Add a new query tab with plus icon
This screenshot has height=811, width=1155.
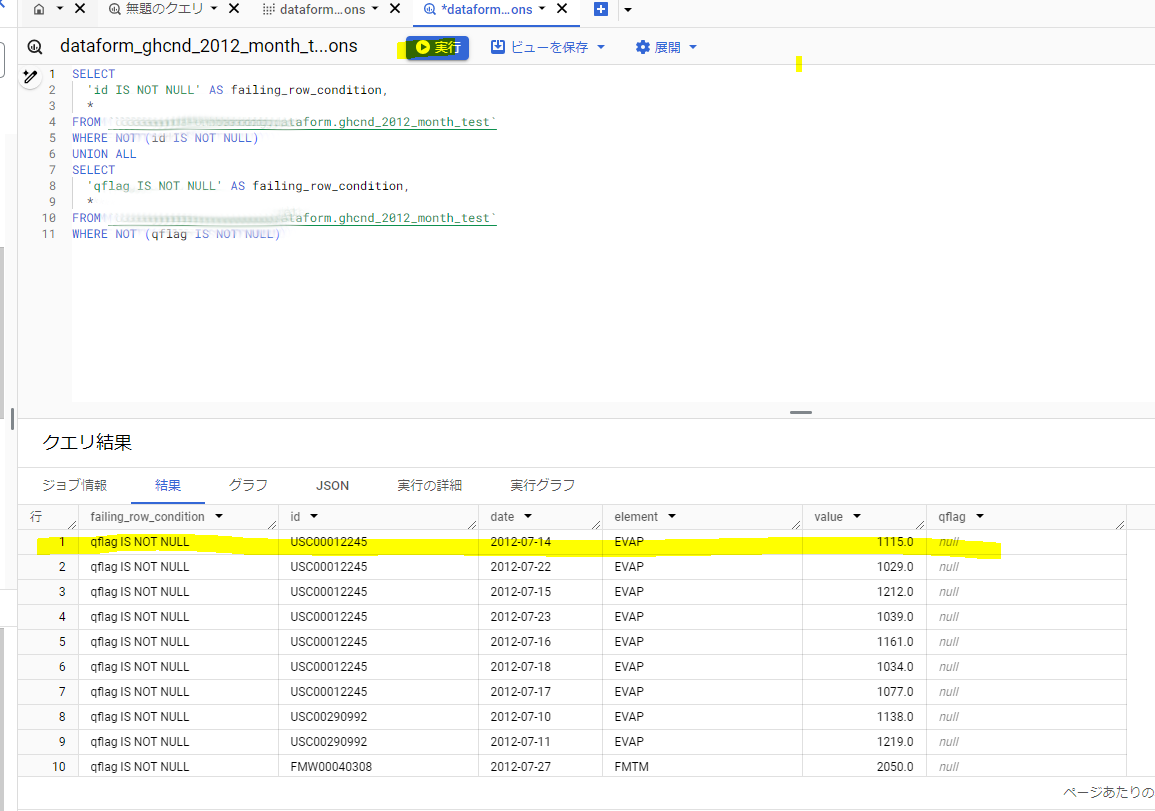tap(601, 10)
